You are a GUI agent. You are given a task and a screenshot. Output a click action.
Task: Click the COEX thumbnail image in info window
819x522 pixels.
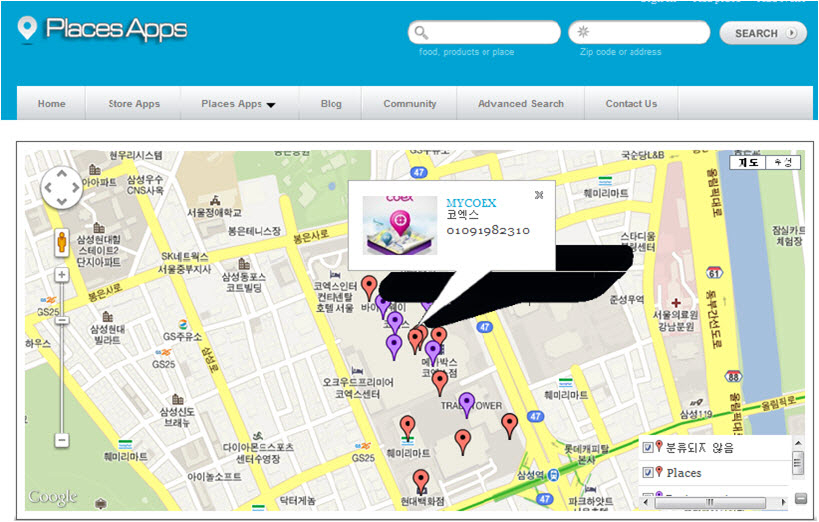400,225
